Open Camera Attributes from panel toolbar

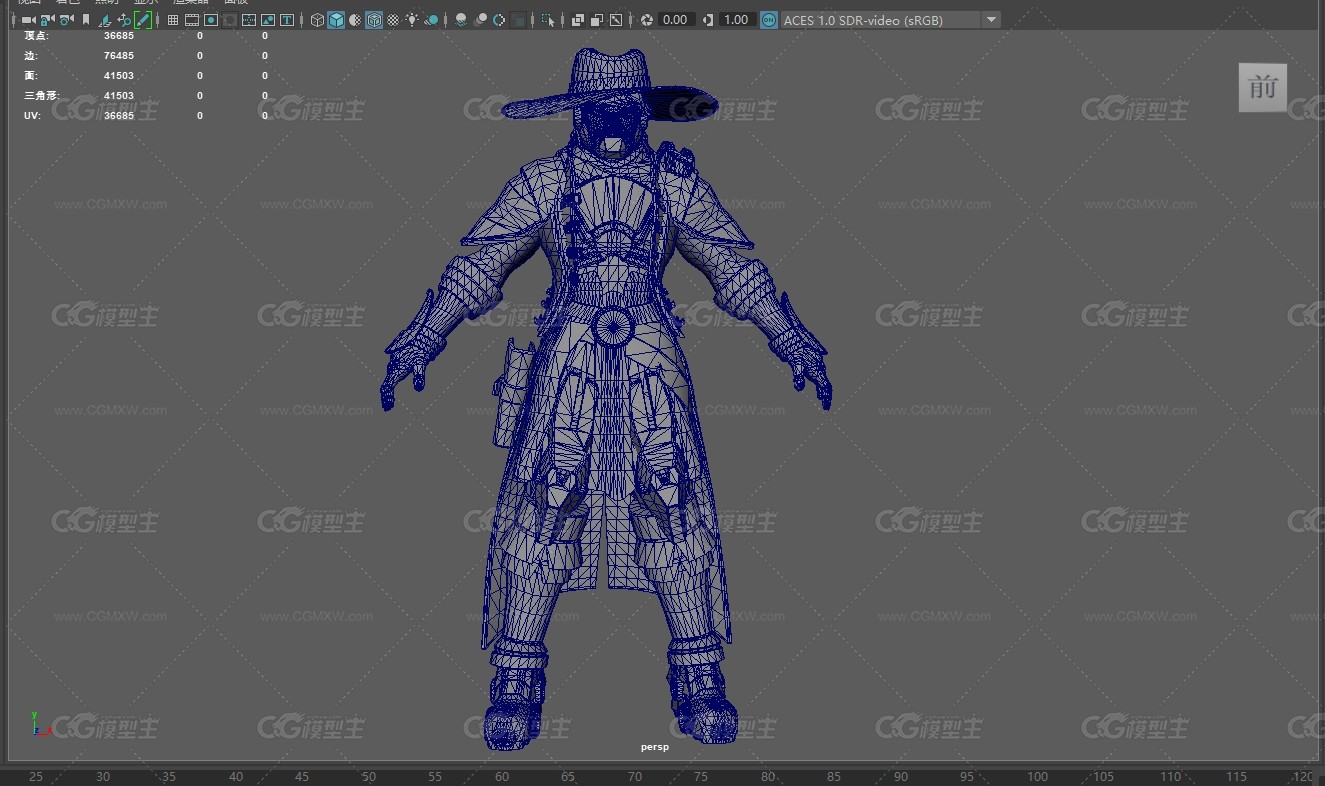coord(65,20)
